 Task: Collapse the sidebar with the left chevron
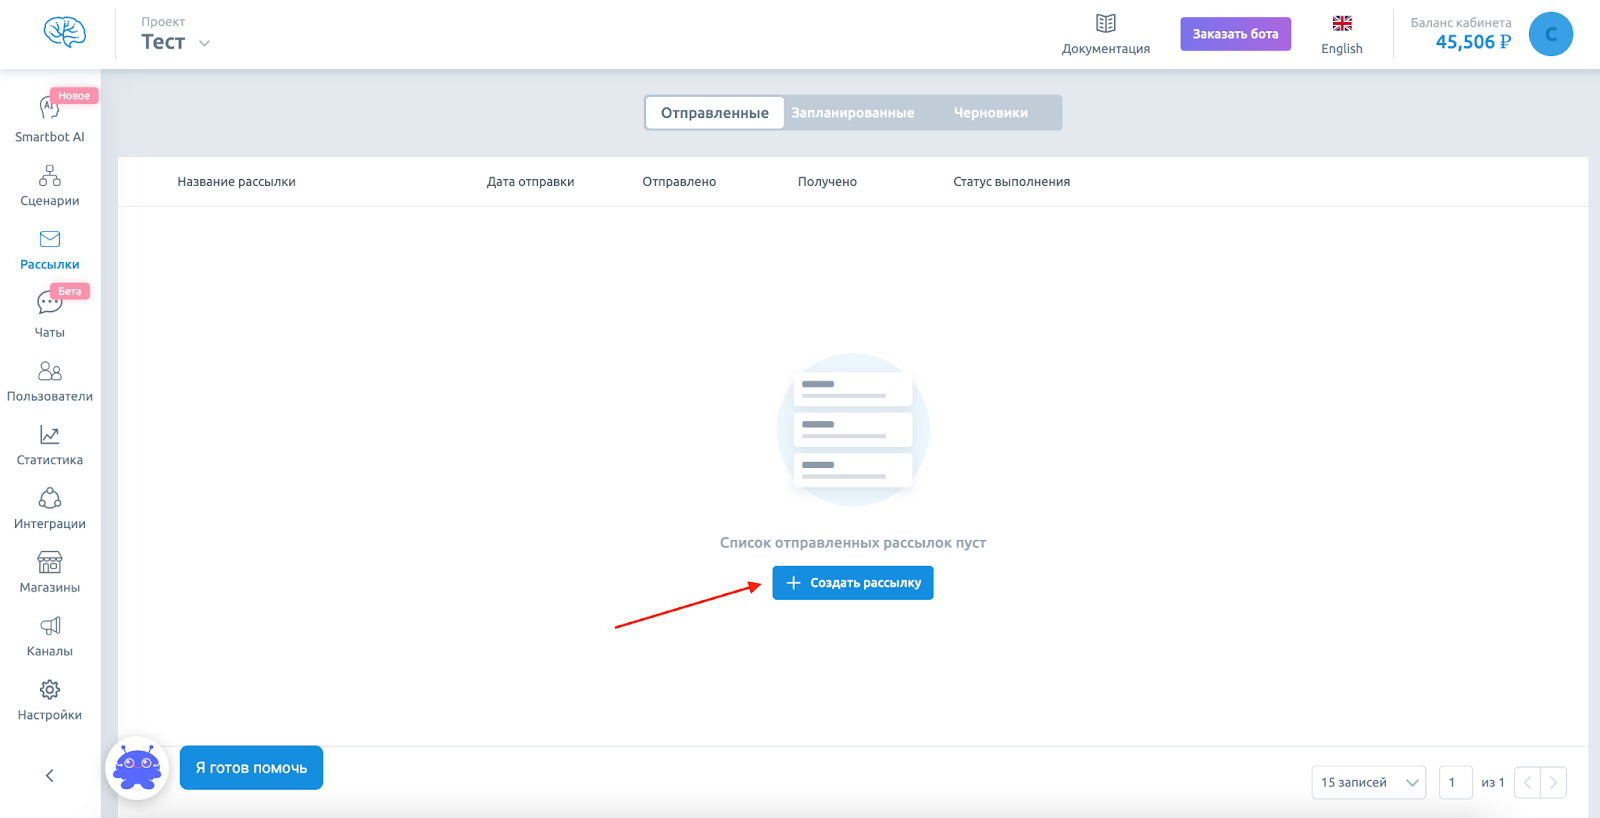[x=49, y=776]
